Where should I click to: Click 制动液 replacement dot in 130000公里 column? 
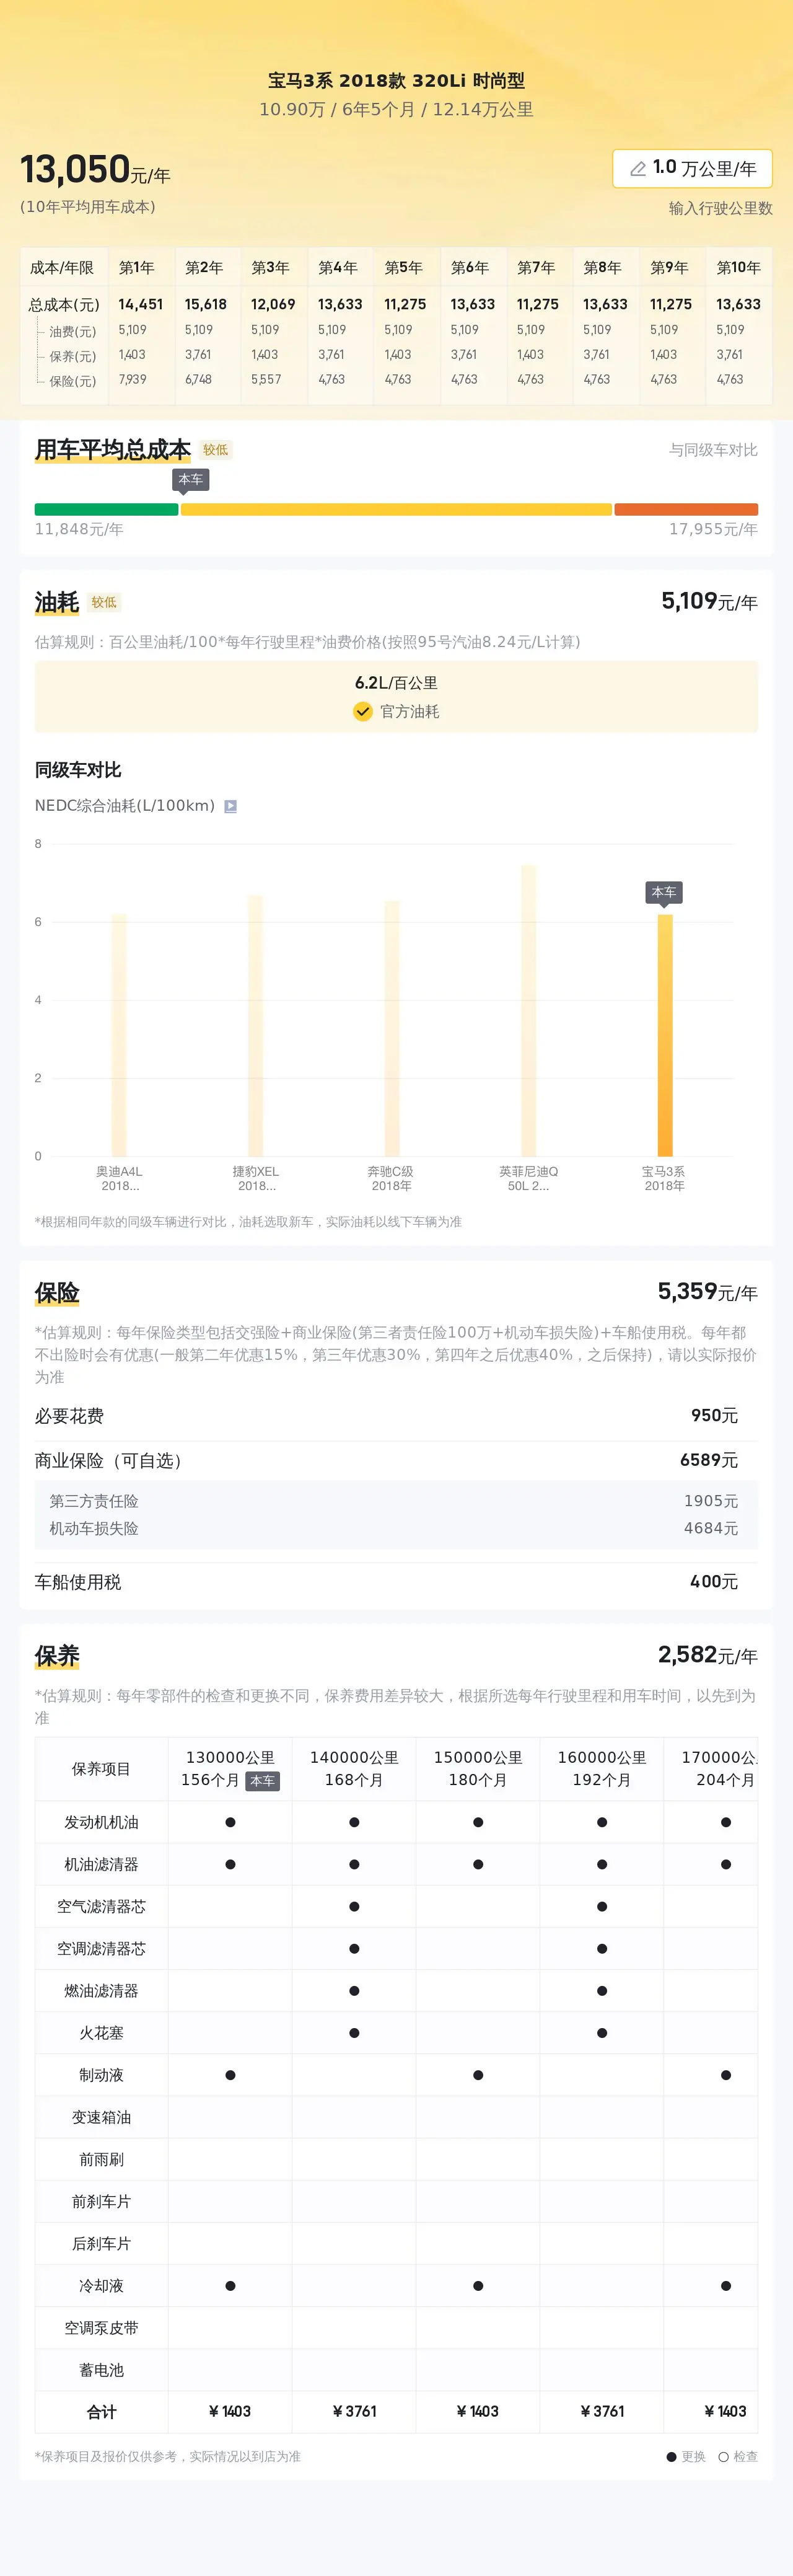coord(230,2075)
